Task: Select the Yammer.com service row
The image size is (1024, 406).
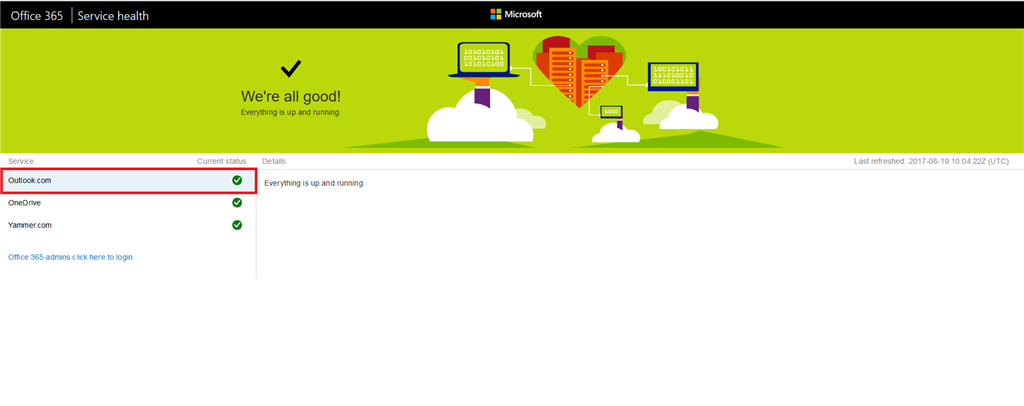Action: [x=128, y=225]
